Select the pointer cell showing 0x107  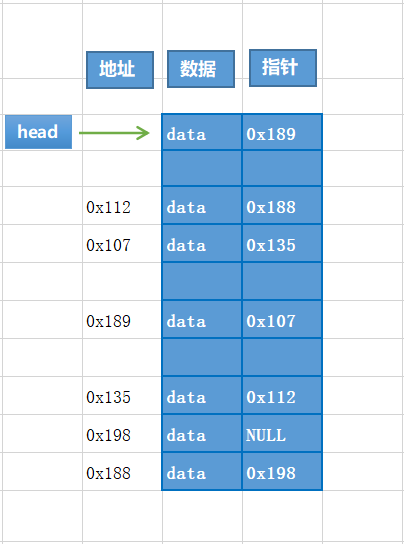coord(282,319)
